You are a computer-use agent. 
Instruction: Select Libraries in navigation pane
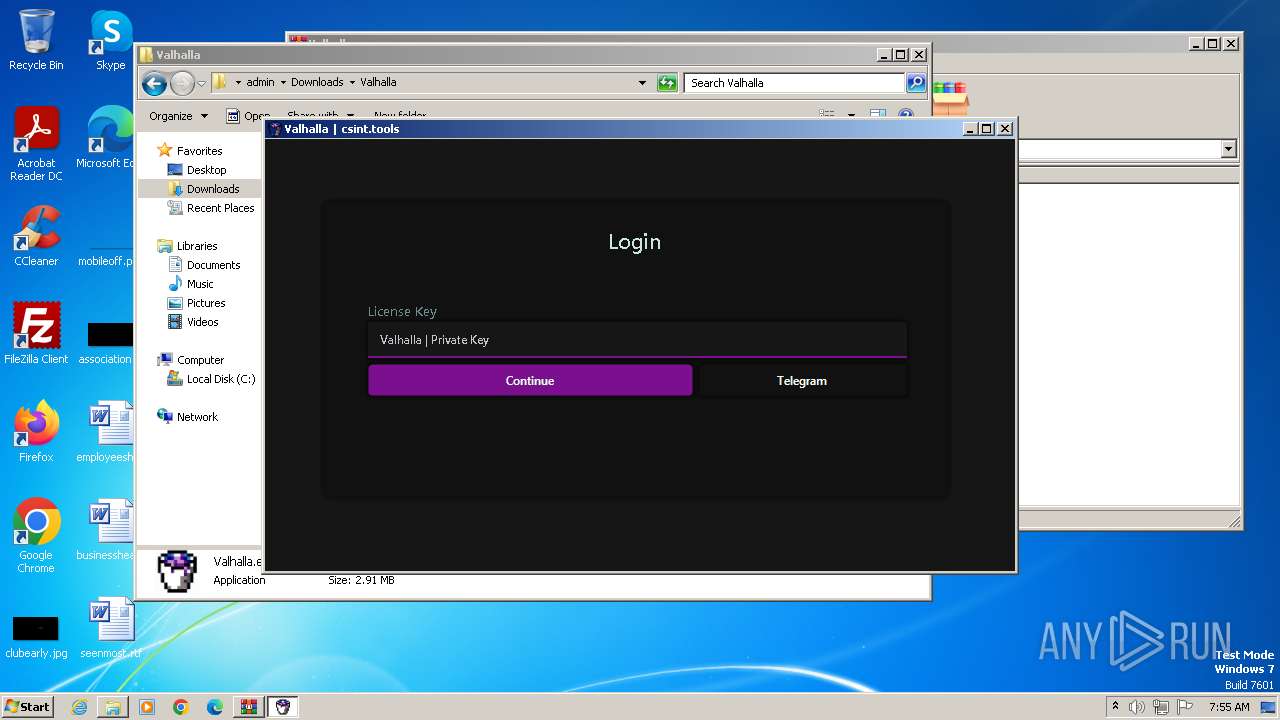pos(197,246)
